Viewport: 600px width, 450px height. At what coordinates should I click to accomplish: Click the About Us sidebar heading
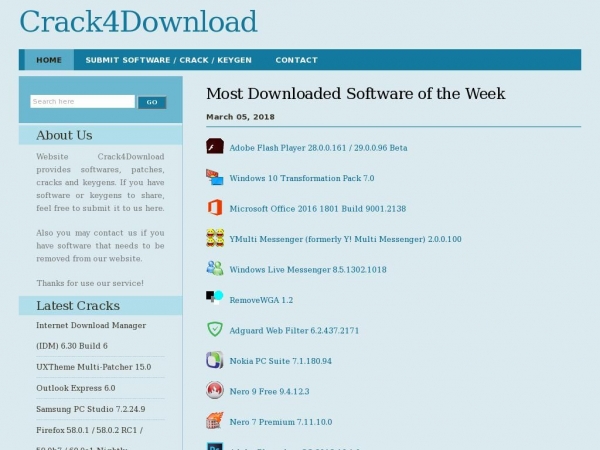pos(64,135)
